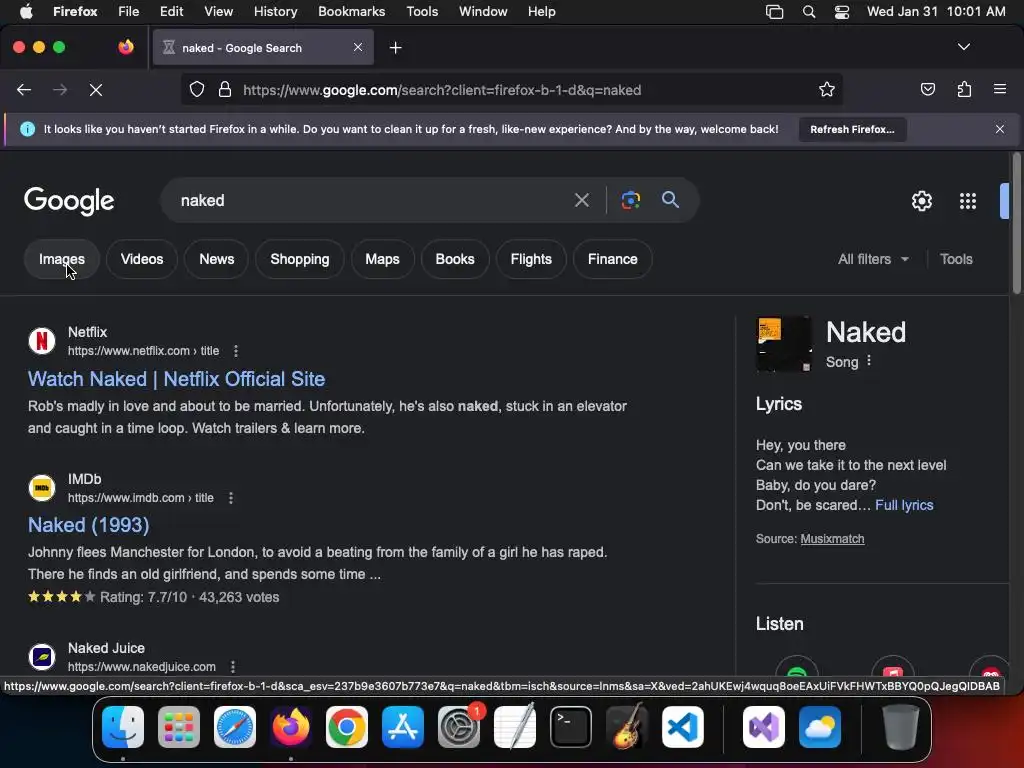Click the Naked Juice favicon
The width and height of the screenshot is (1024, 768).
point(42,657)
